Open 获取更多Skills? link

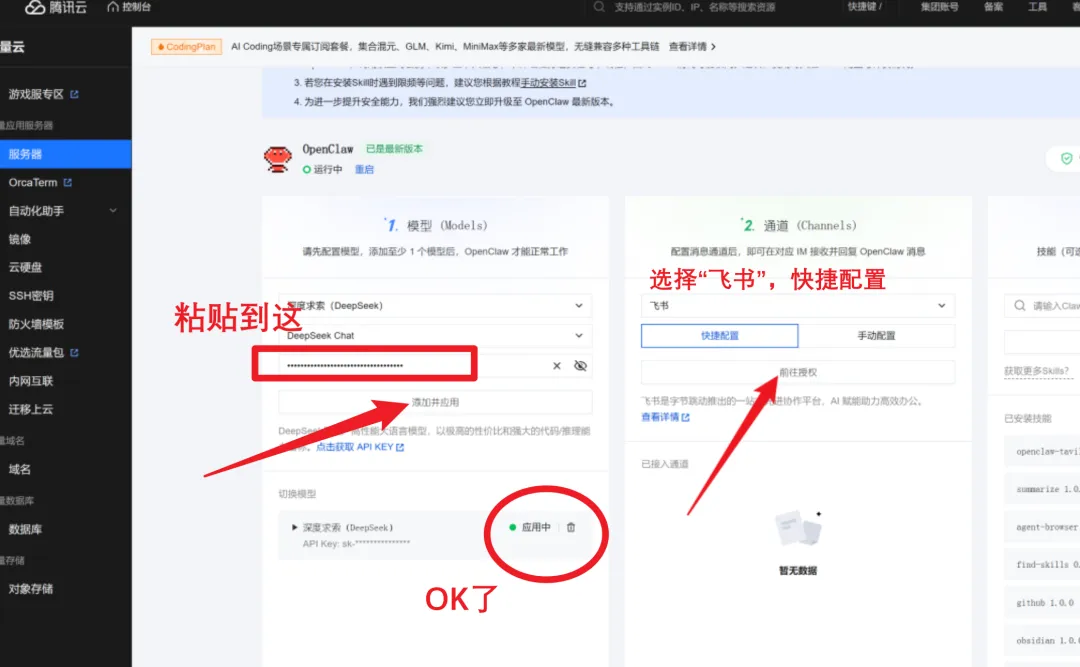[1037, 371]
